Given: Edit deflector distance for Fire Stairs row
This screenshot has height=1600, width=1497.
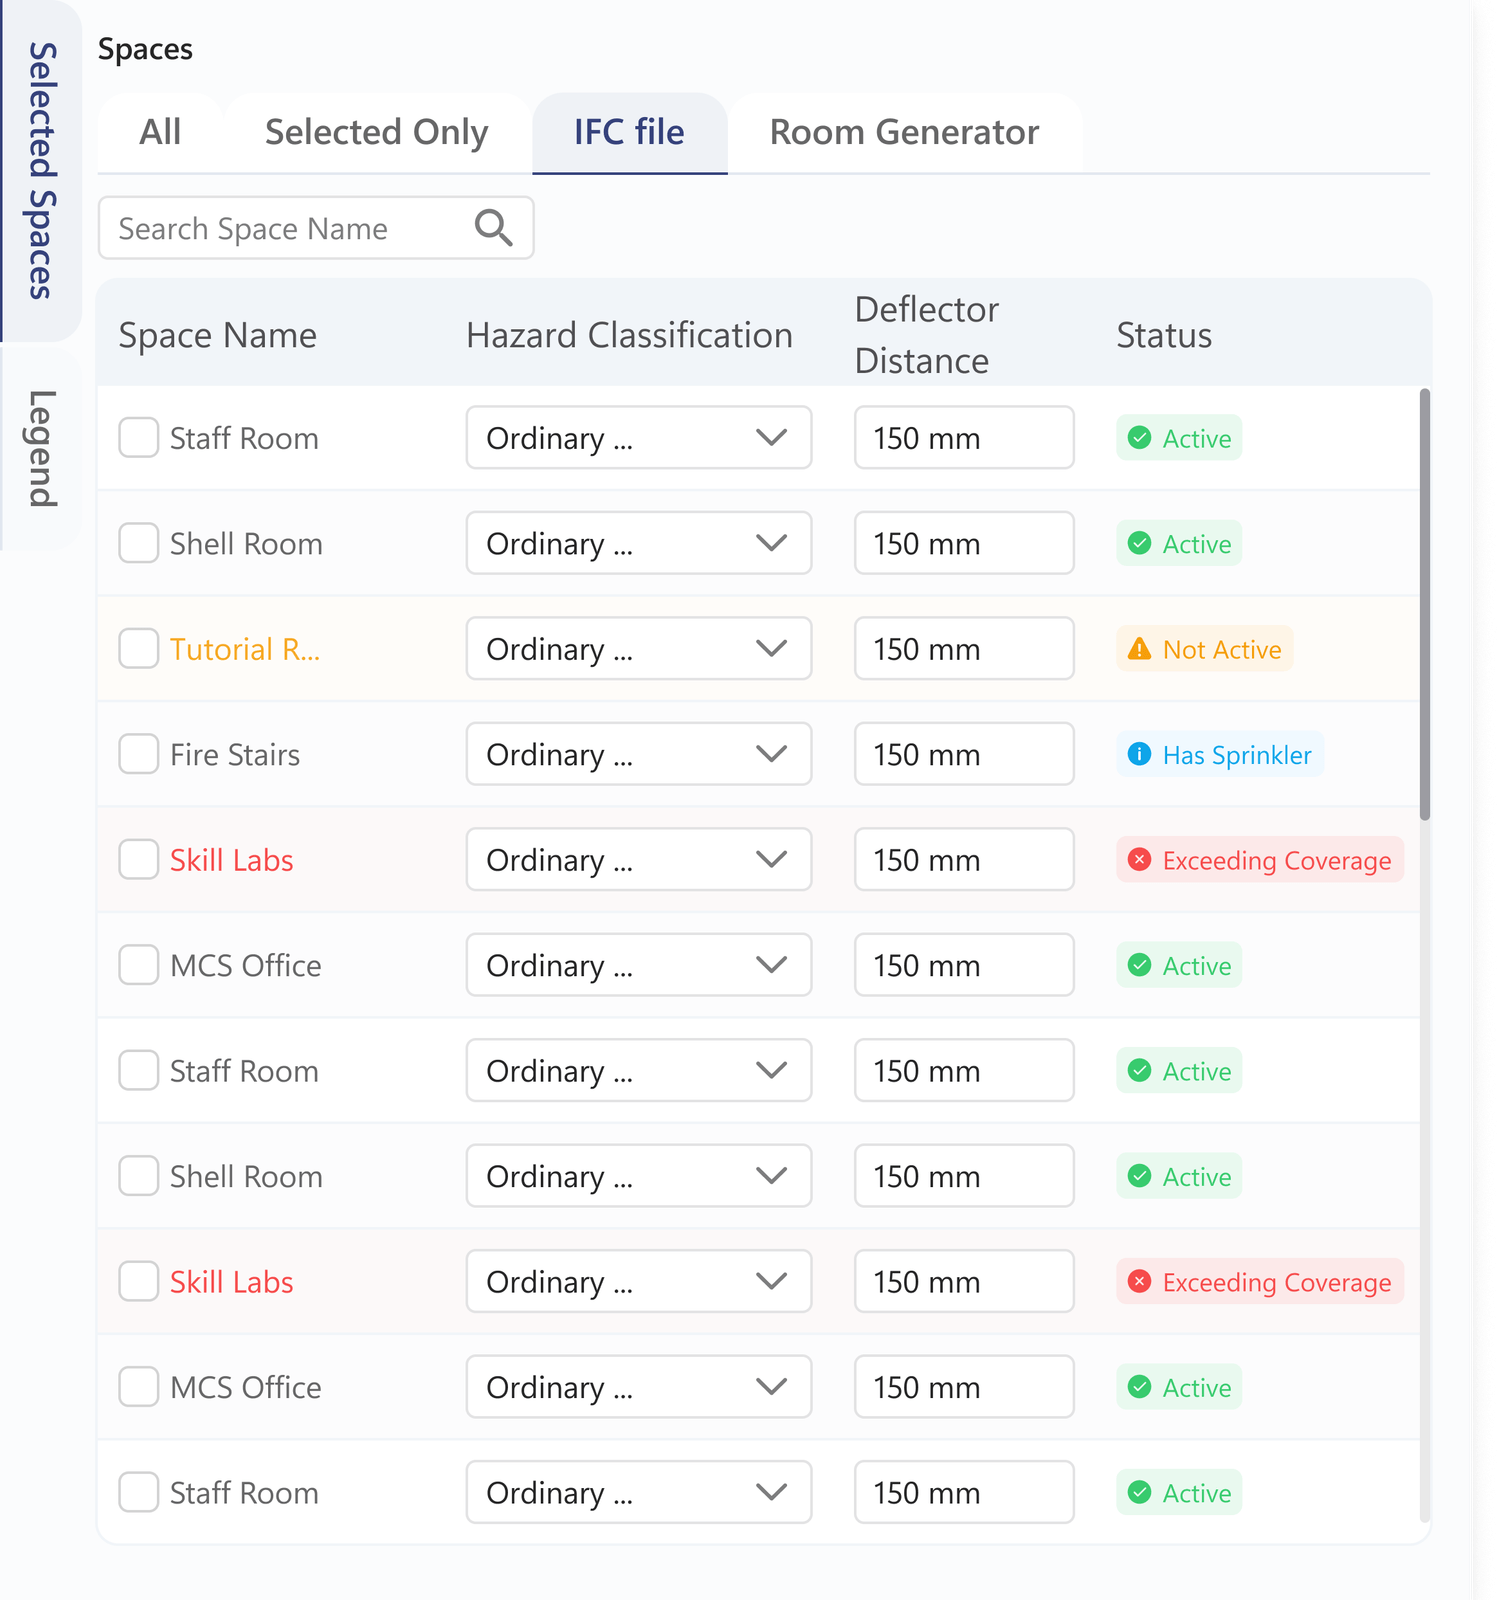Looking at the screenshot, I should (x=964, y=754).
